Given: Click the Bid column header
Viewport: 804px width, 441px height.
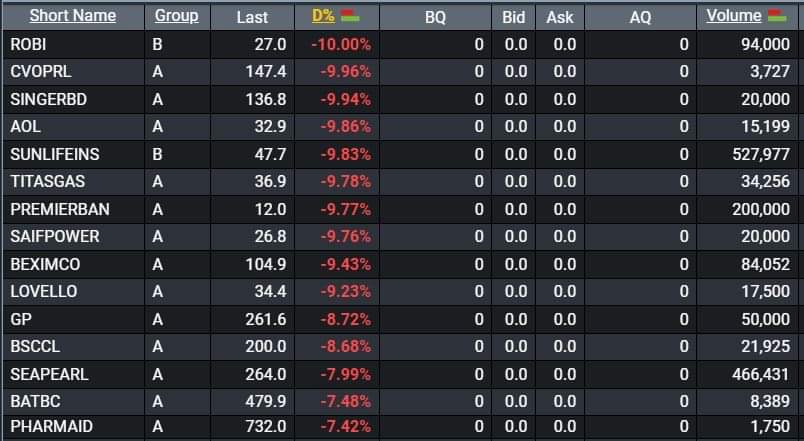Looking at the screenshot, I should pyautogui.click(x=514, y=17).
